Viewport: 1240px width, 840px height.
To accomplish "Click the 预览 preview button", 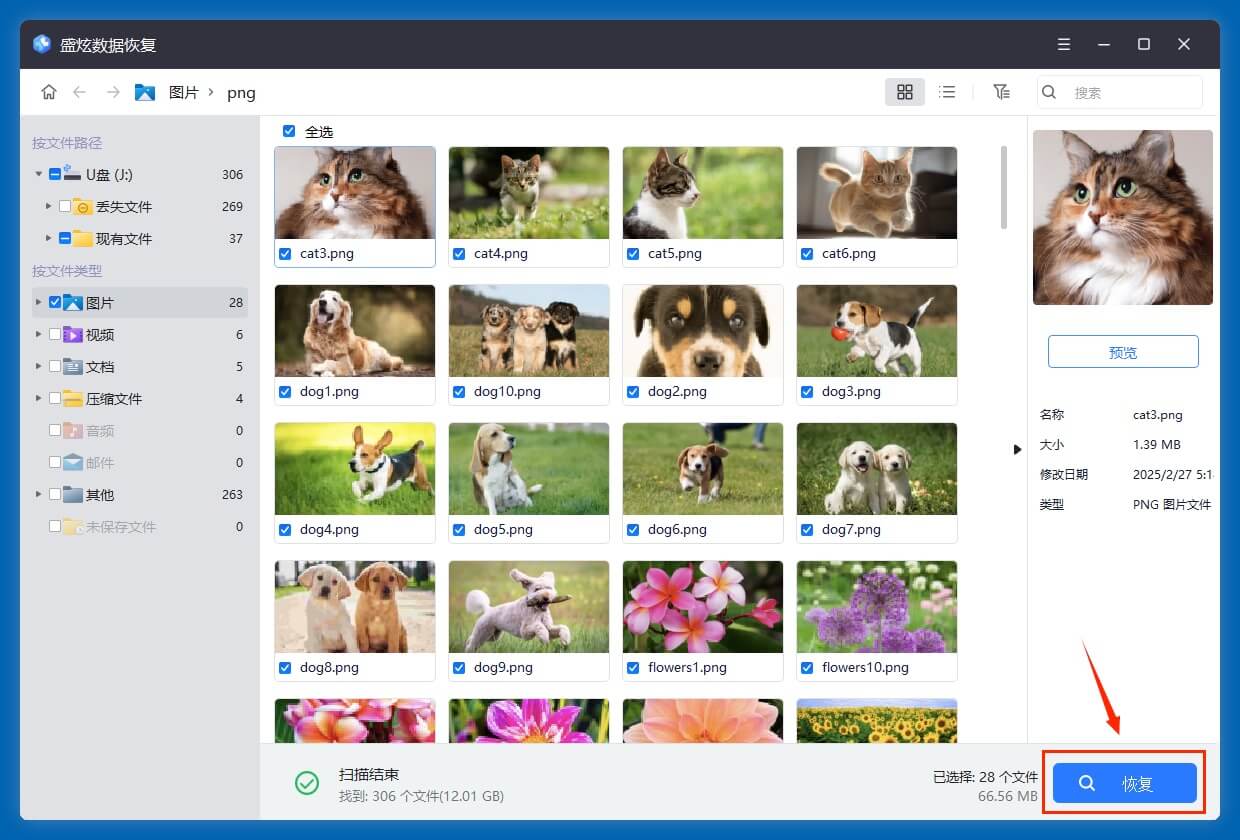I will (1122, 352).
